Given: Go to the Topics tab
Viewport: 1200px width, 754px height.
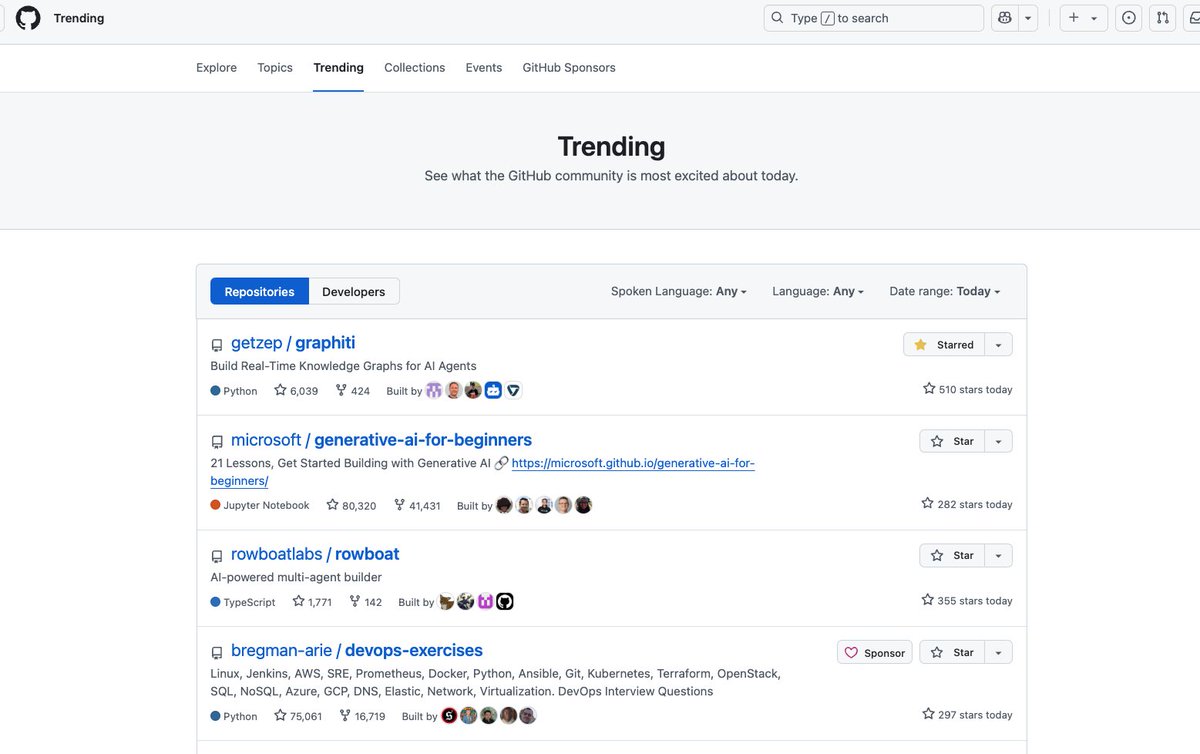Looking at the screenshot, I should [x=275, y=68].
